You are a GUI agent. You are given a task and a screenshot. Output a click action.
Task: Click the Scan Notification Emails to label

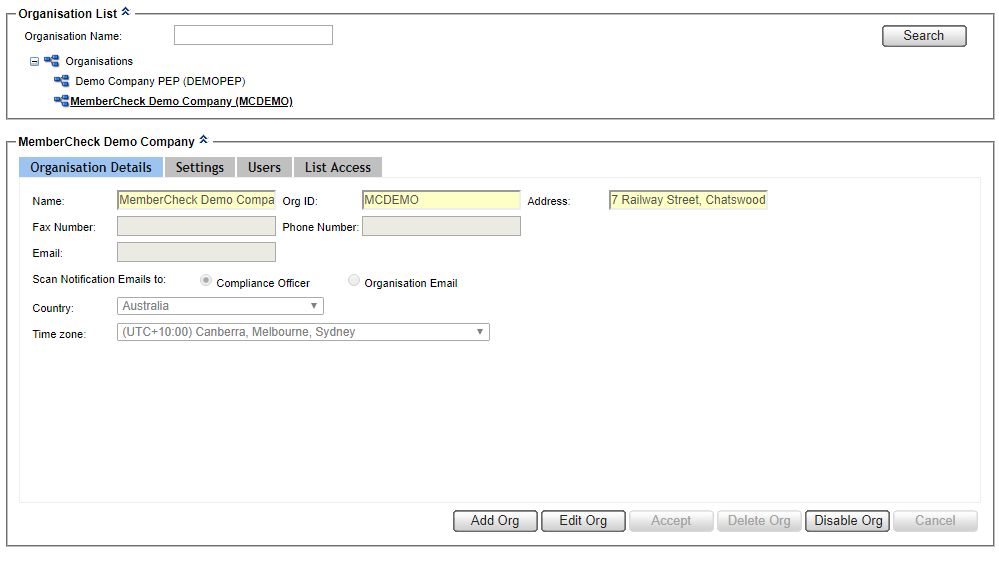coord(99,279)
